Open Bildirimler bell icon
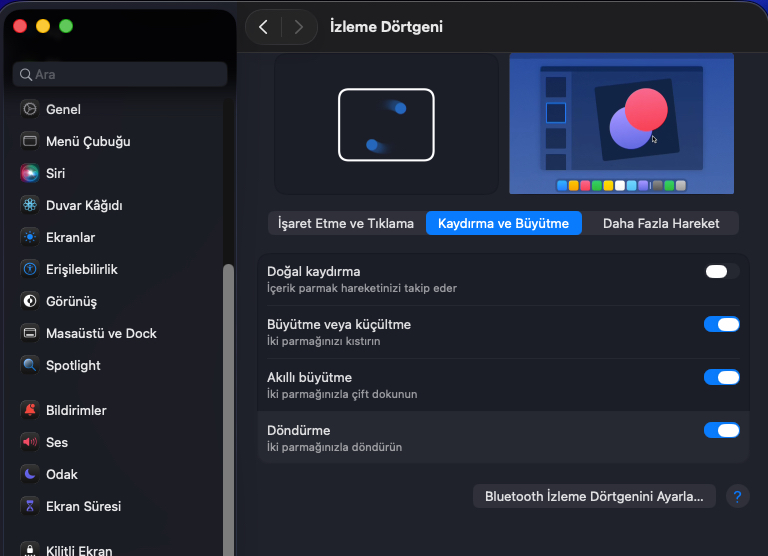The width and height of the screenshot is (768, 556). (30, 410)
